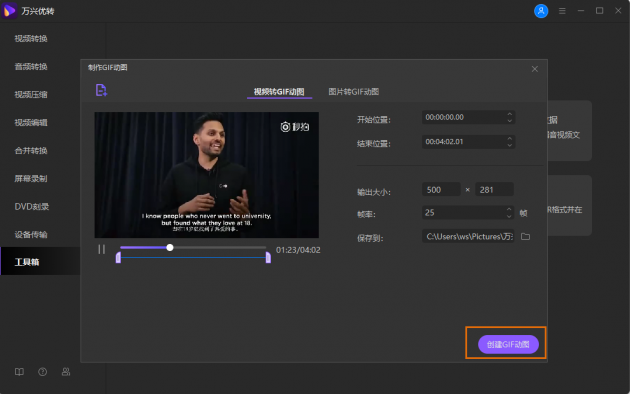Switch to 图片转GIF动图 tab
The image size is (630, 394).
click(x=354, y=92)
